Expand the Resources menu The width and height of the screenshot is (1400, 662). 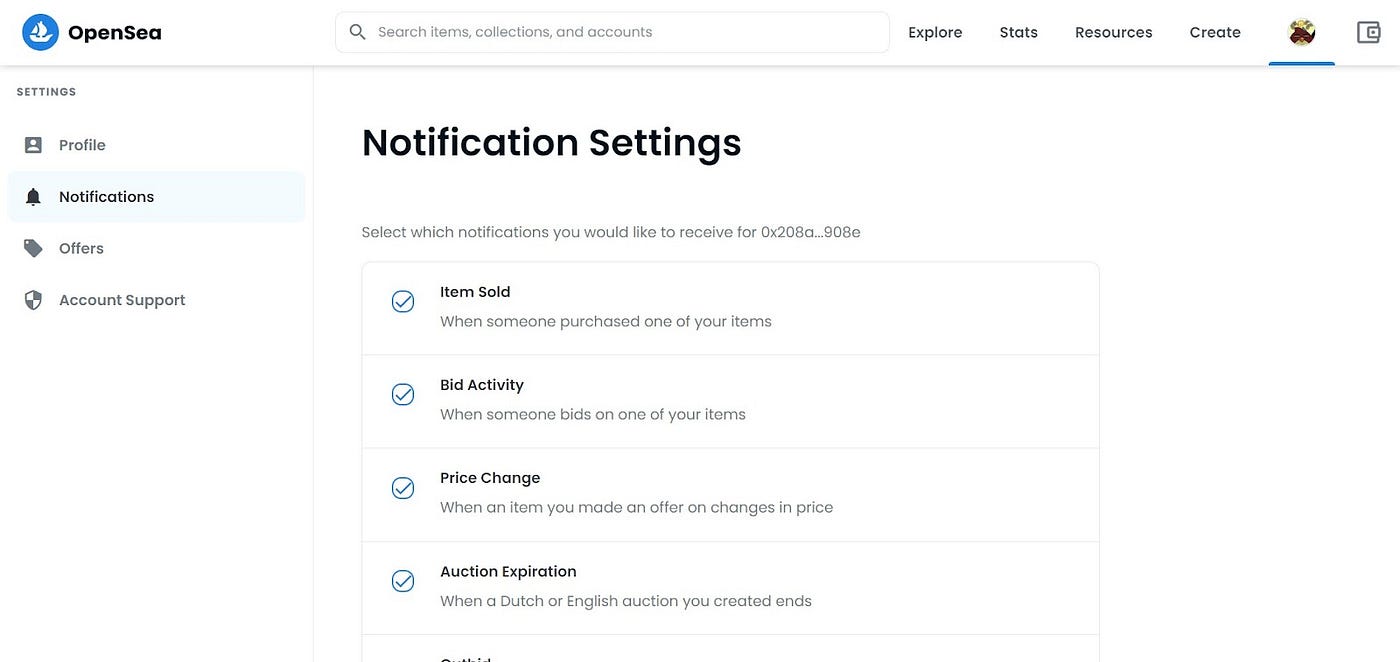point(1113,32)
